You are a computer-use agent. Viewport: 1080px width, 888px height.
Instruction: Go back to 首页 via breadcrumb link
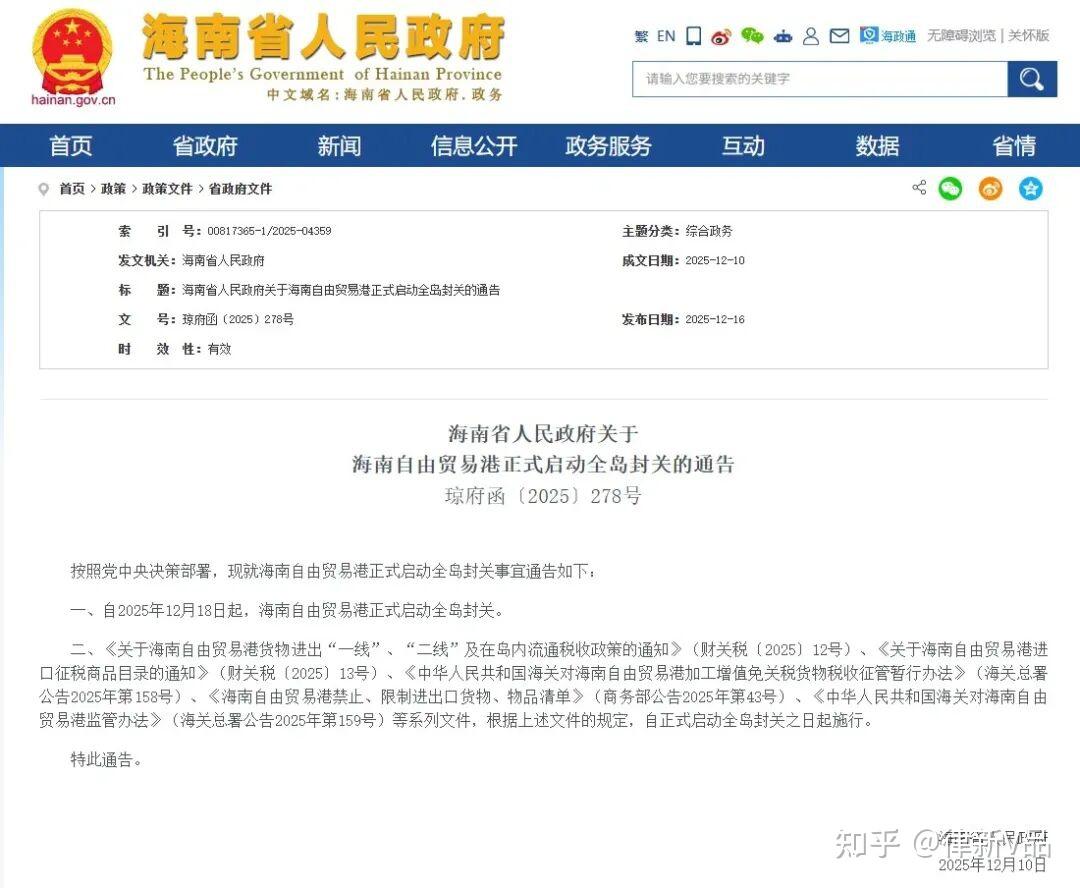tap(71, 188)
